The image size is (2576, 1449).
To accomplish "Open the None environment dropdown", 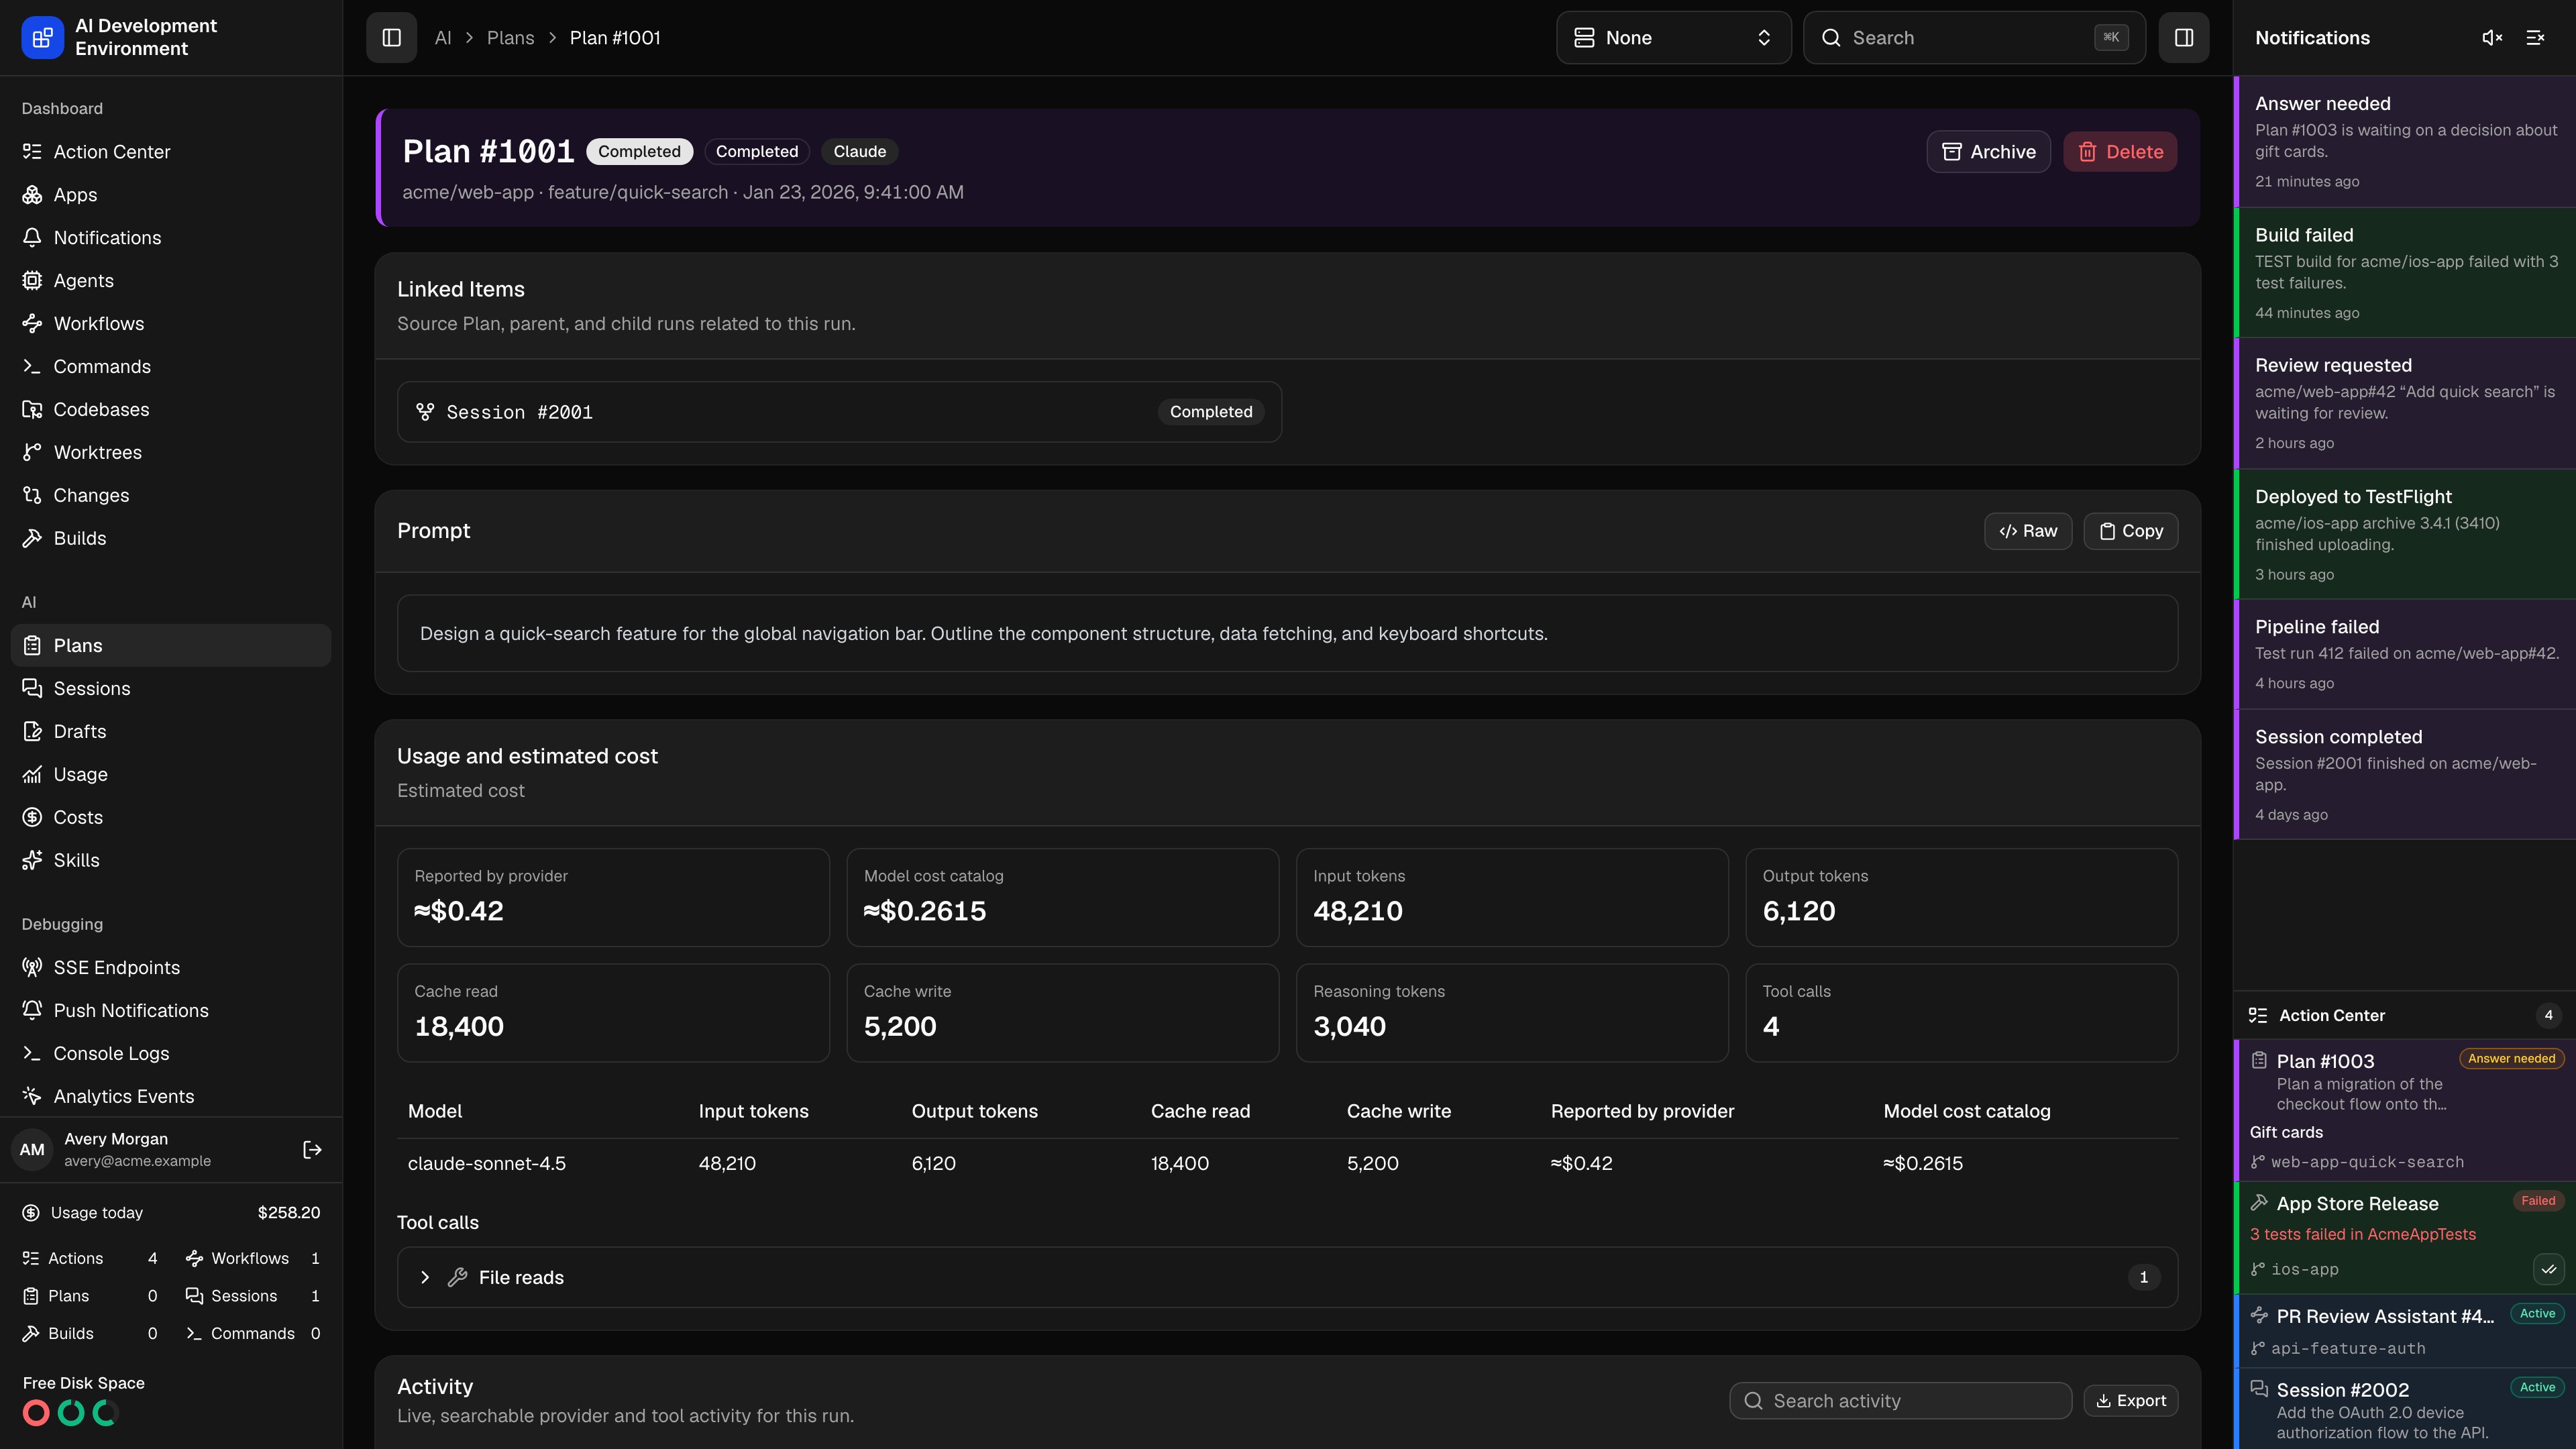I will pyautogui.click(x=1673, y=38).
